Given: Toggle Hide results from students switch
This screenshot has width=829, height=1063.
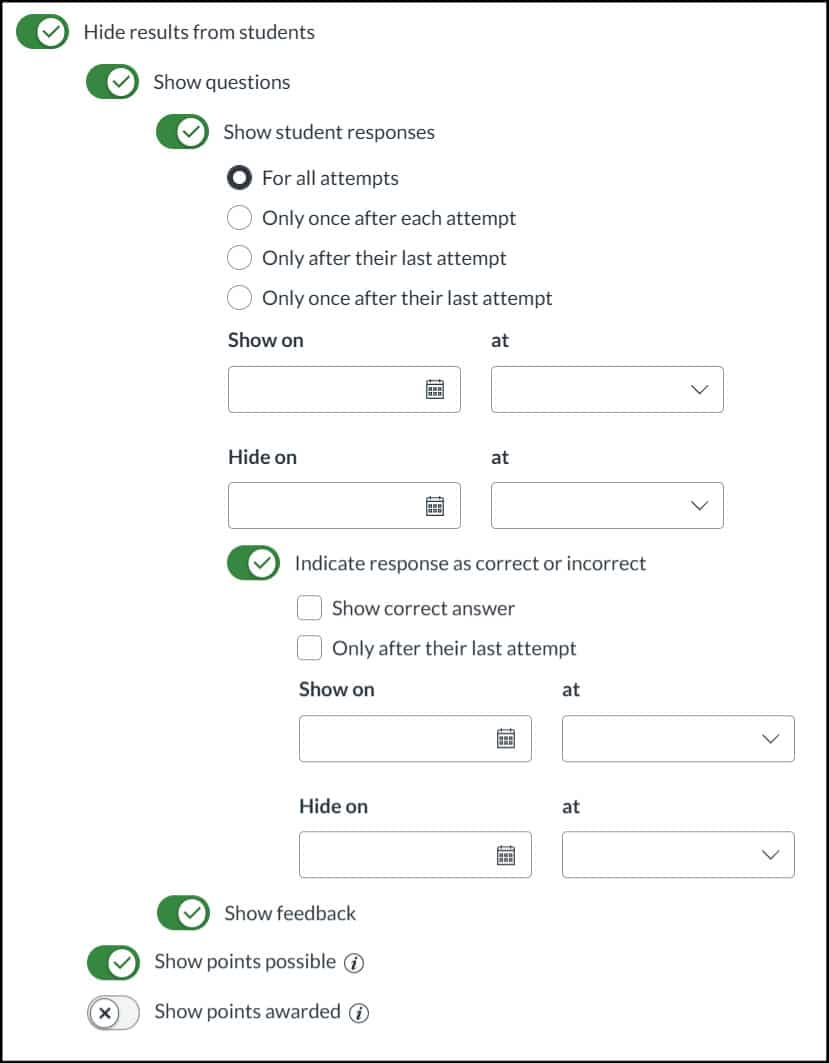Looking at the screenshot, I should click(43, 32).
